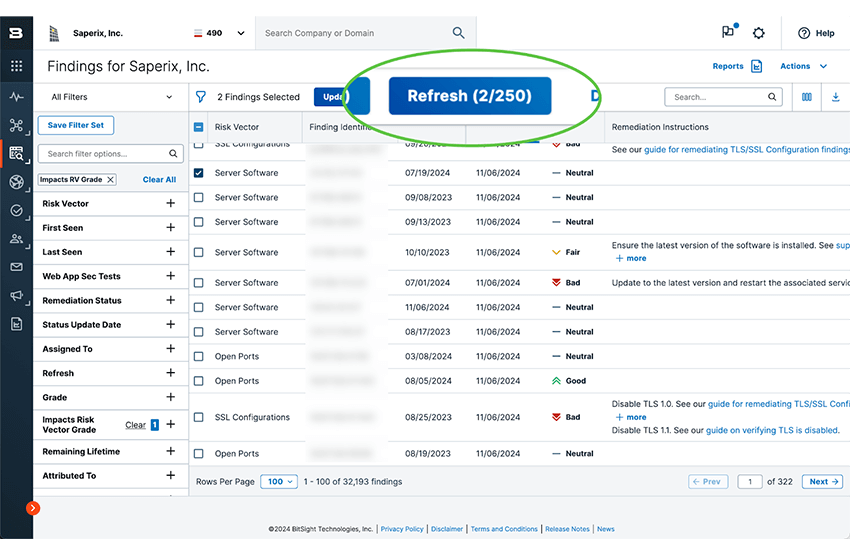Click the Save Filter Set button
Screen dimensions: 850x539
[x=76, y=125]
